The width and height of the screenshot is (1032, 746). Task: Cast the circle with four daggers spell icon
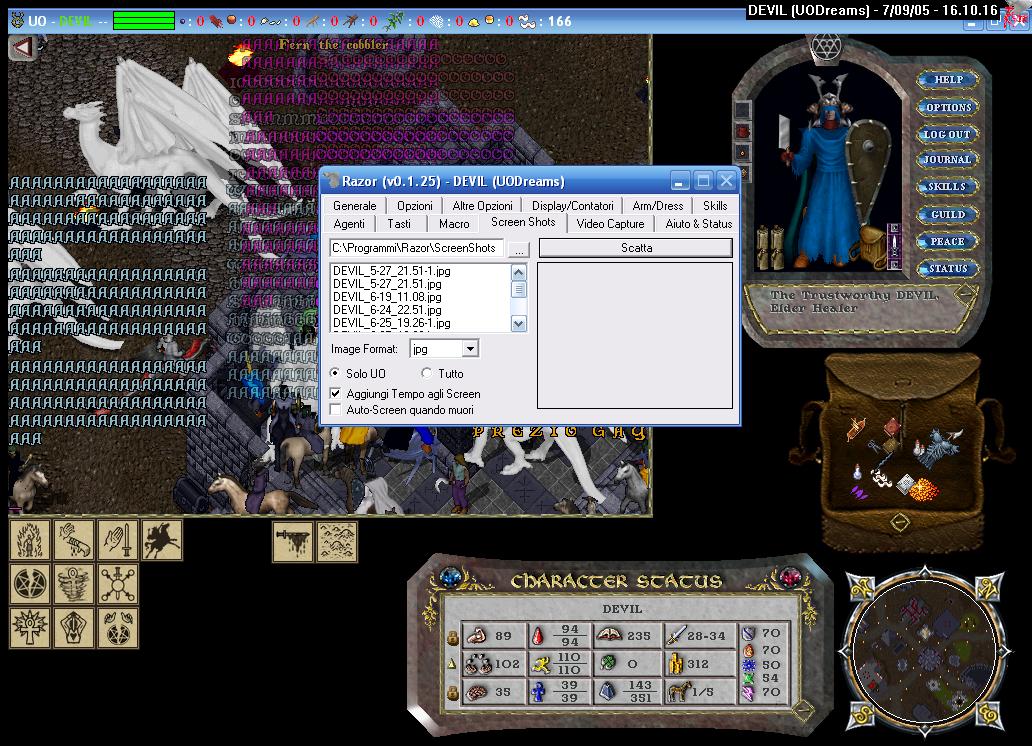click(x=118, y=583)
